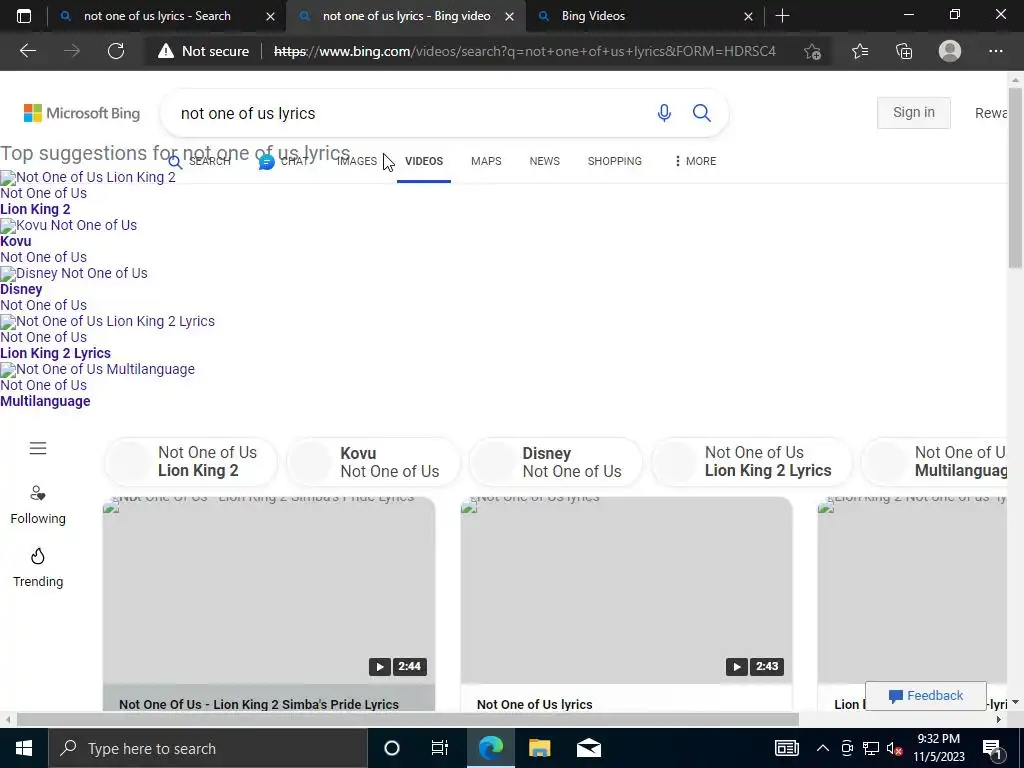
Task: Open Cortana circle icon in taskbar
Action: pyautogui.click(x=392, y=748)
